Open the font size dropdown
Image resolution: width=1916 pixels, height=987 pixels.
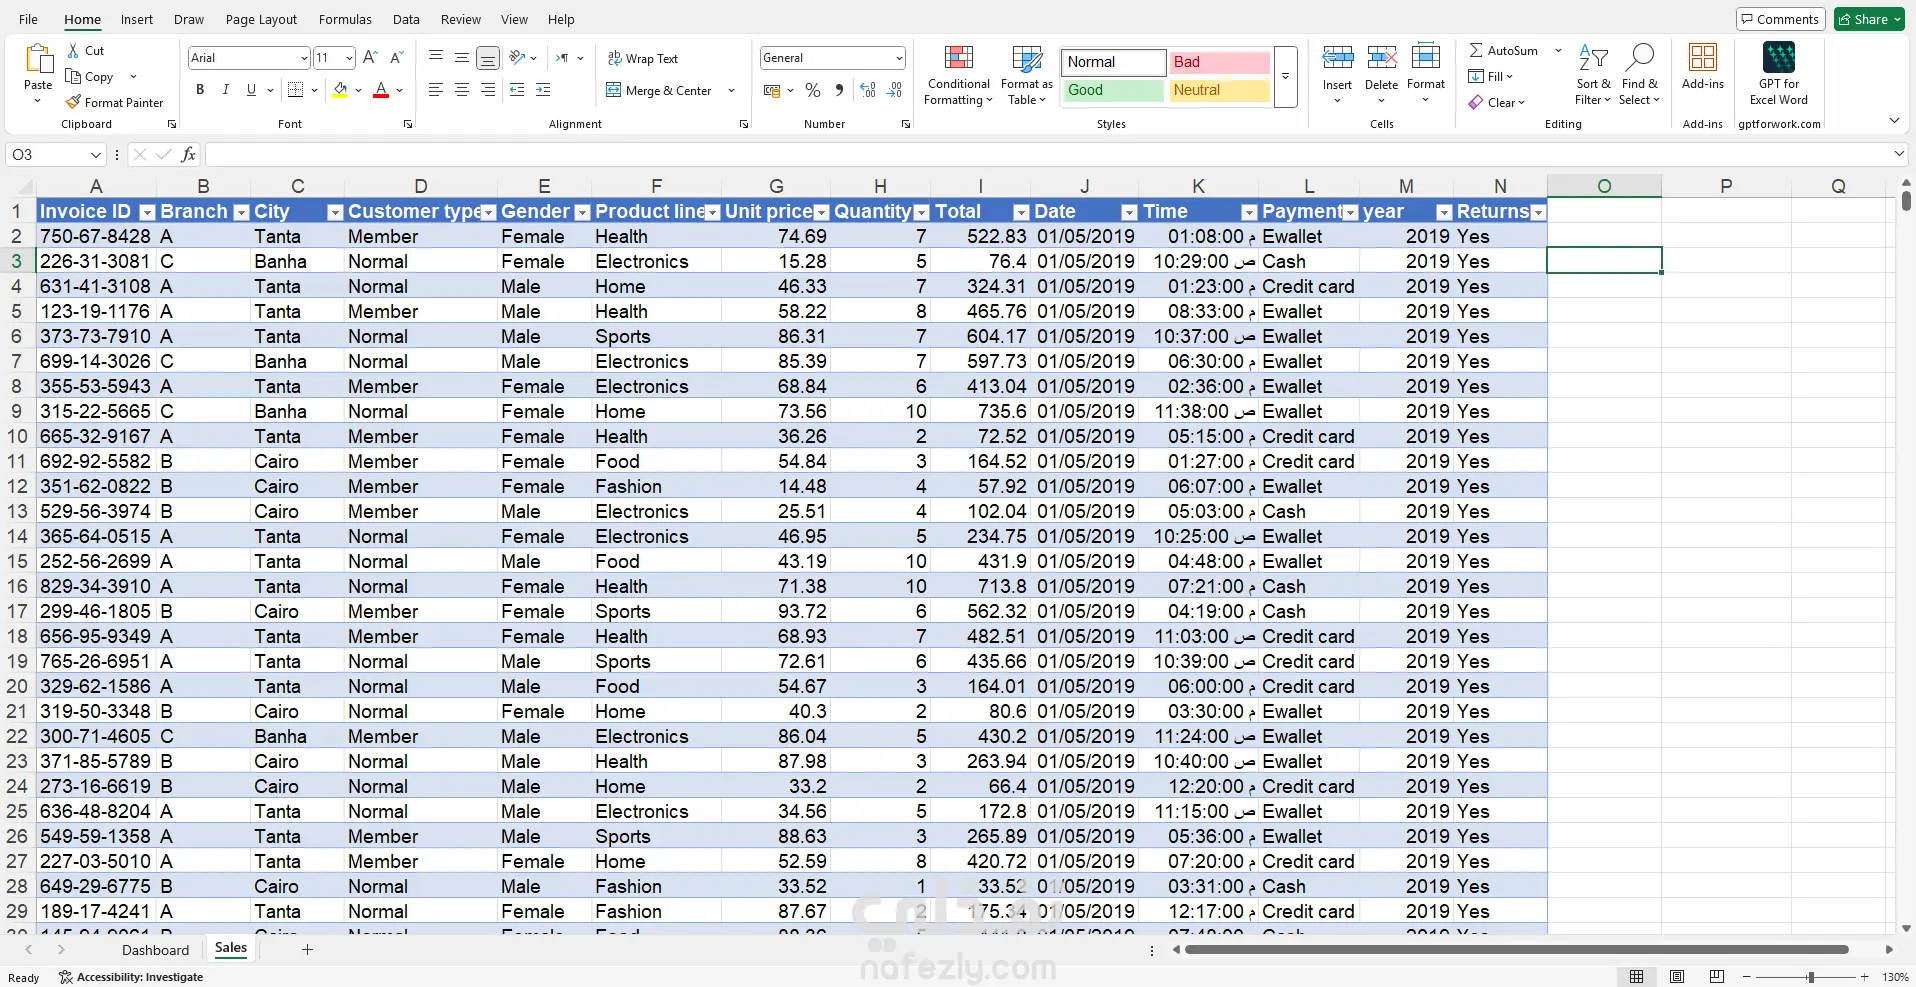[x=348, y=58]
